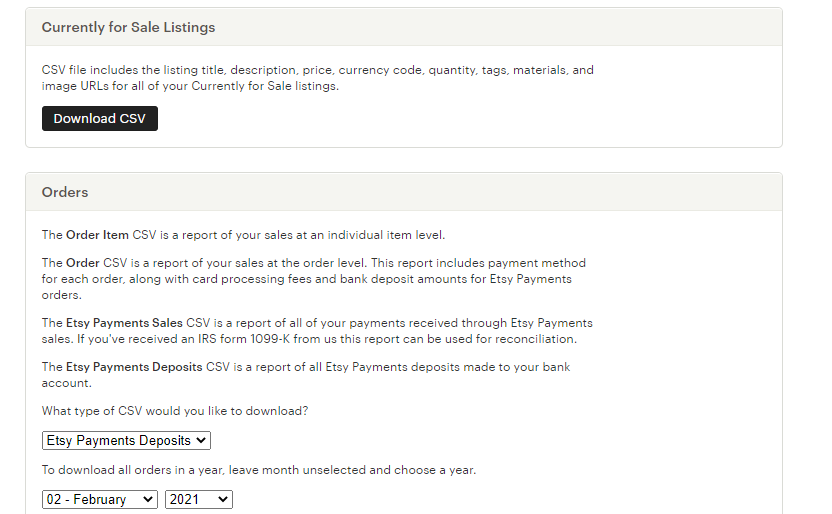Click the bold Order text in second paragraph

83,263
